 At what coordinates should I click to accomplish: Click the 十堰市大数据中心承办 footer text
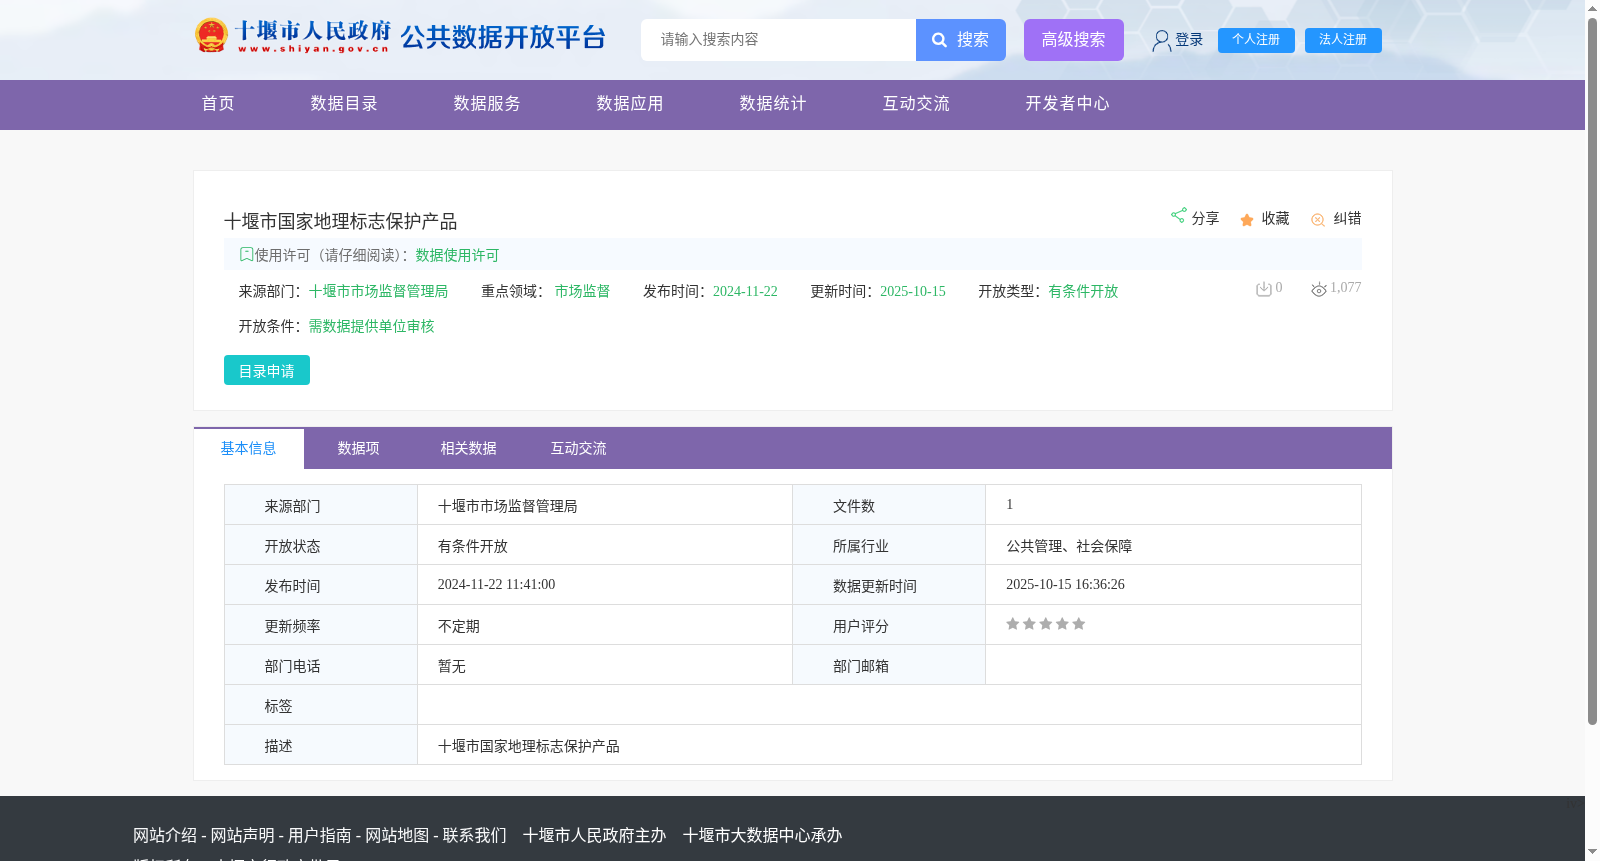click(x=763, y=835)
